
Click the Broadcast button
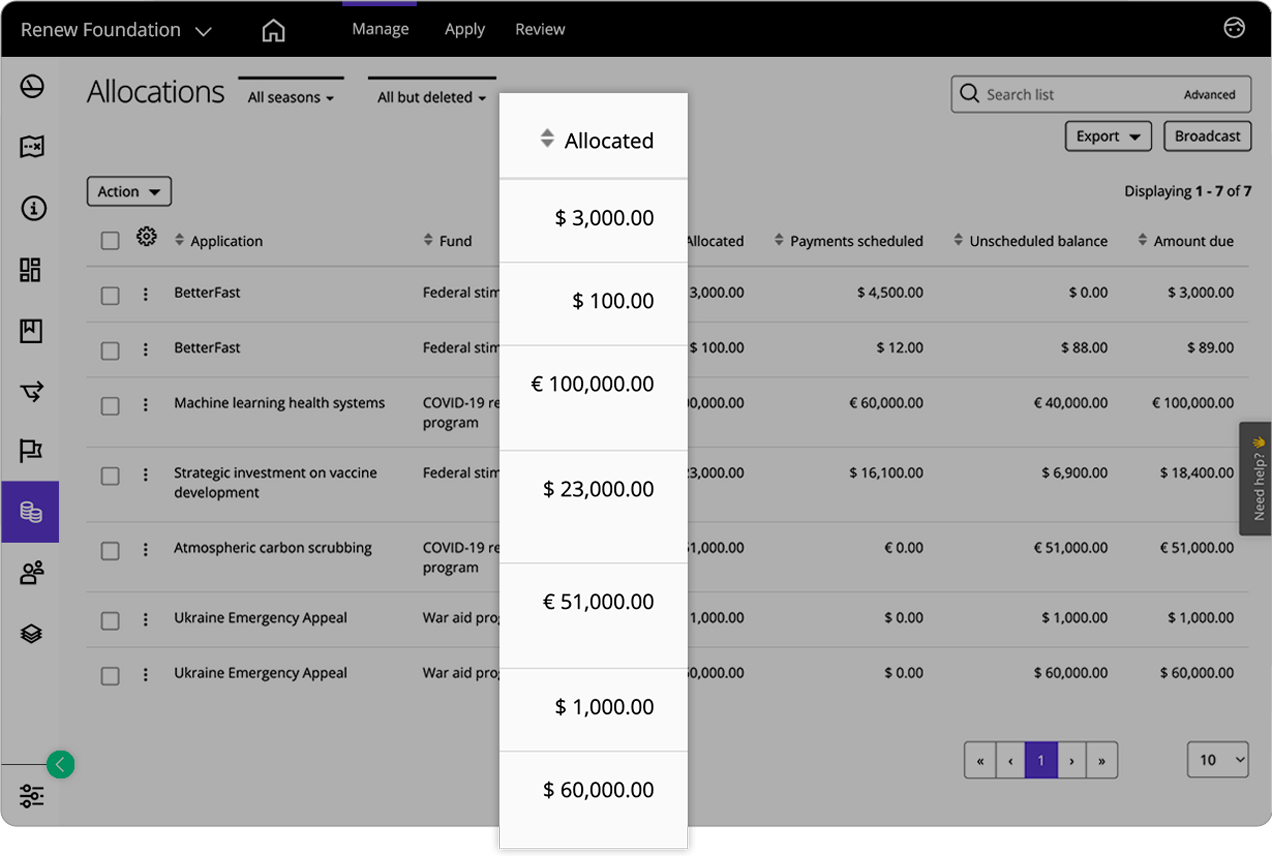coord(1207,136)
